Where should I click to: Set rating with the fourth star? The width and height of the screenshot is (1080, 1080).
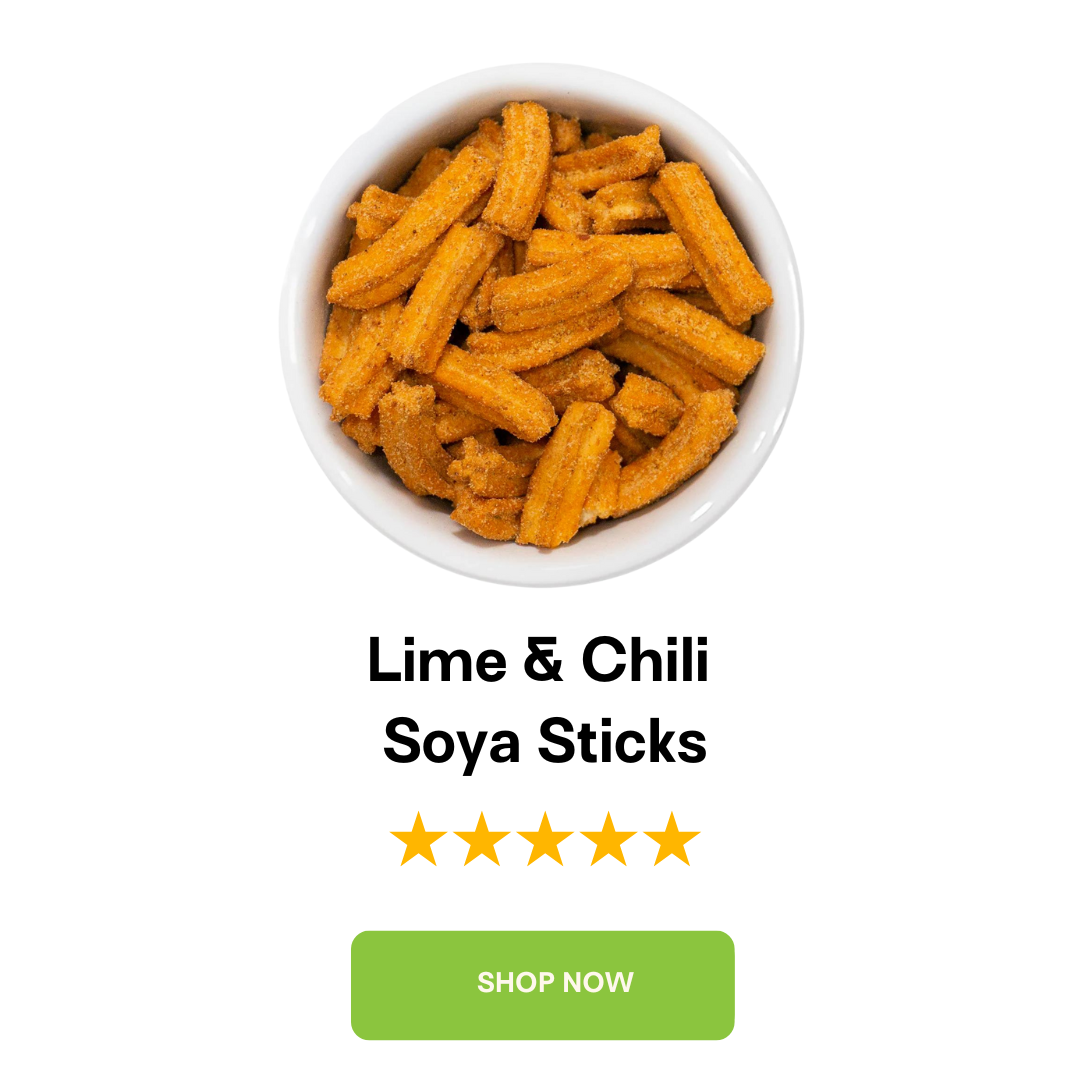coord(608,838)
